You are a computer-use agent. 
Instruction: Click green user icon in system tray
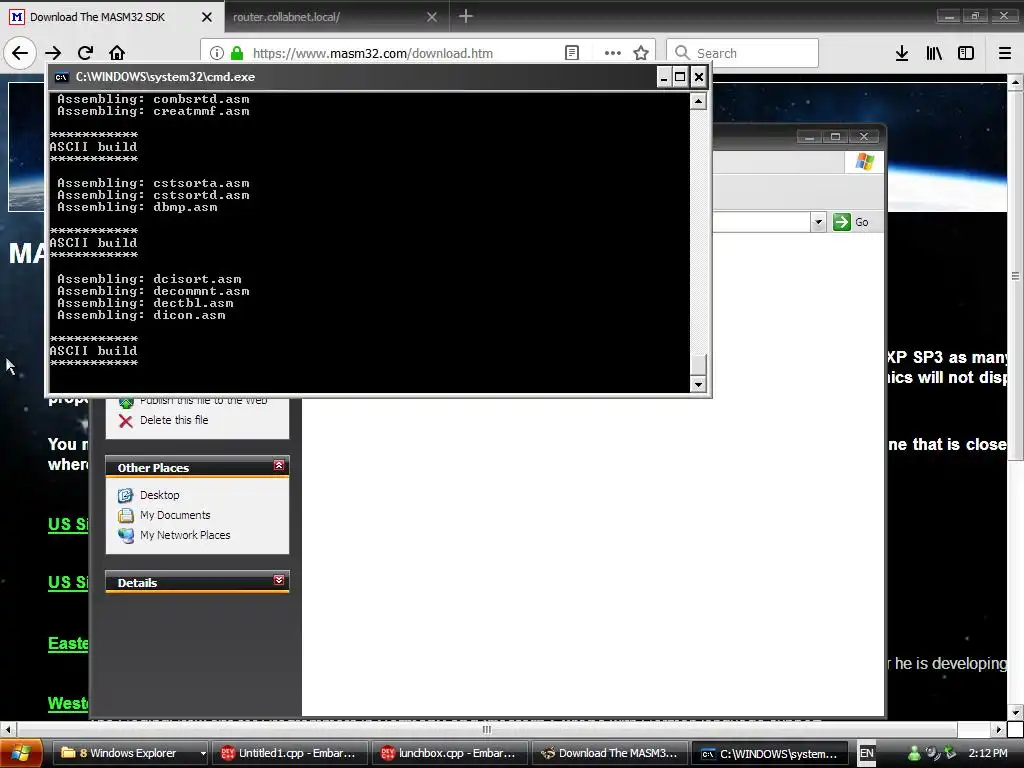click(x=914, y=753)
